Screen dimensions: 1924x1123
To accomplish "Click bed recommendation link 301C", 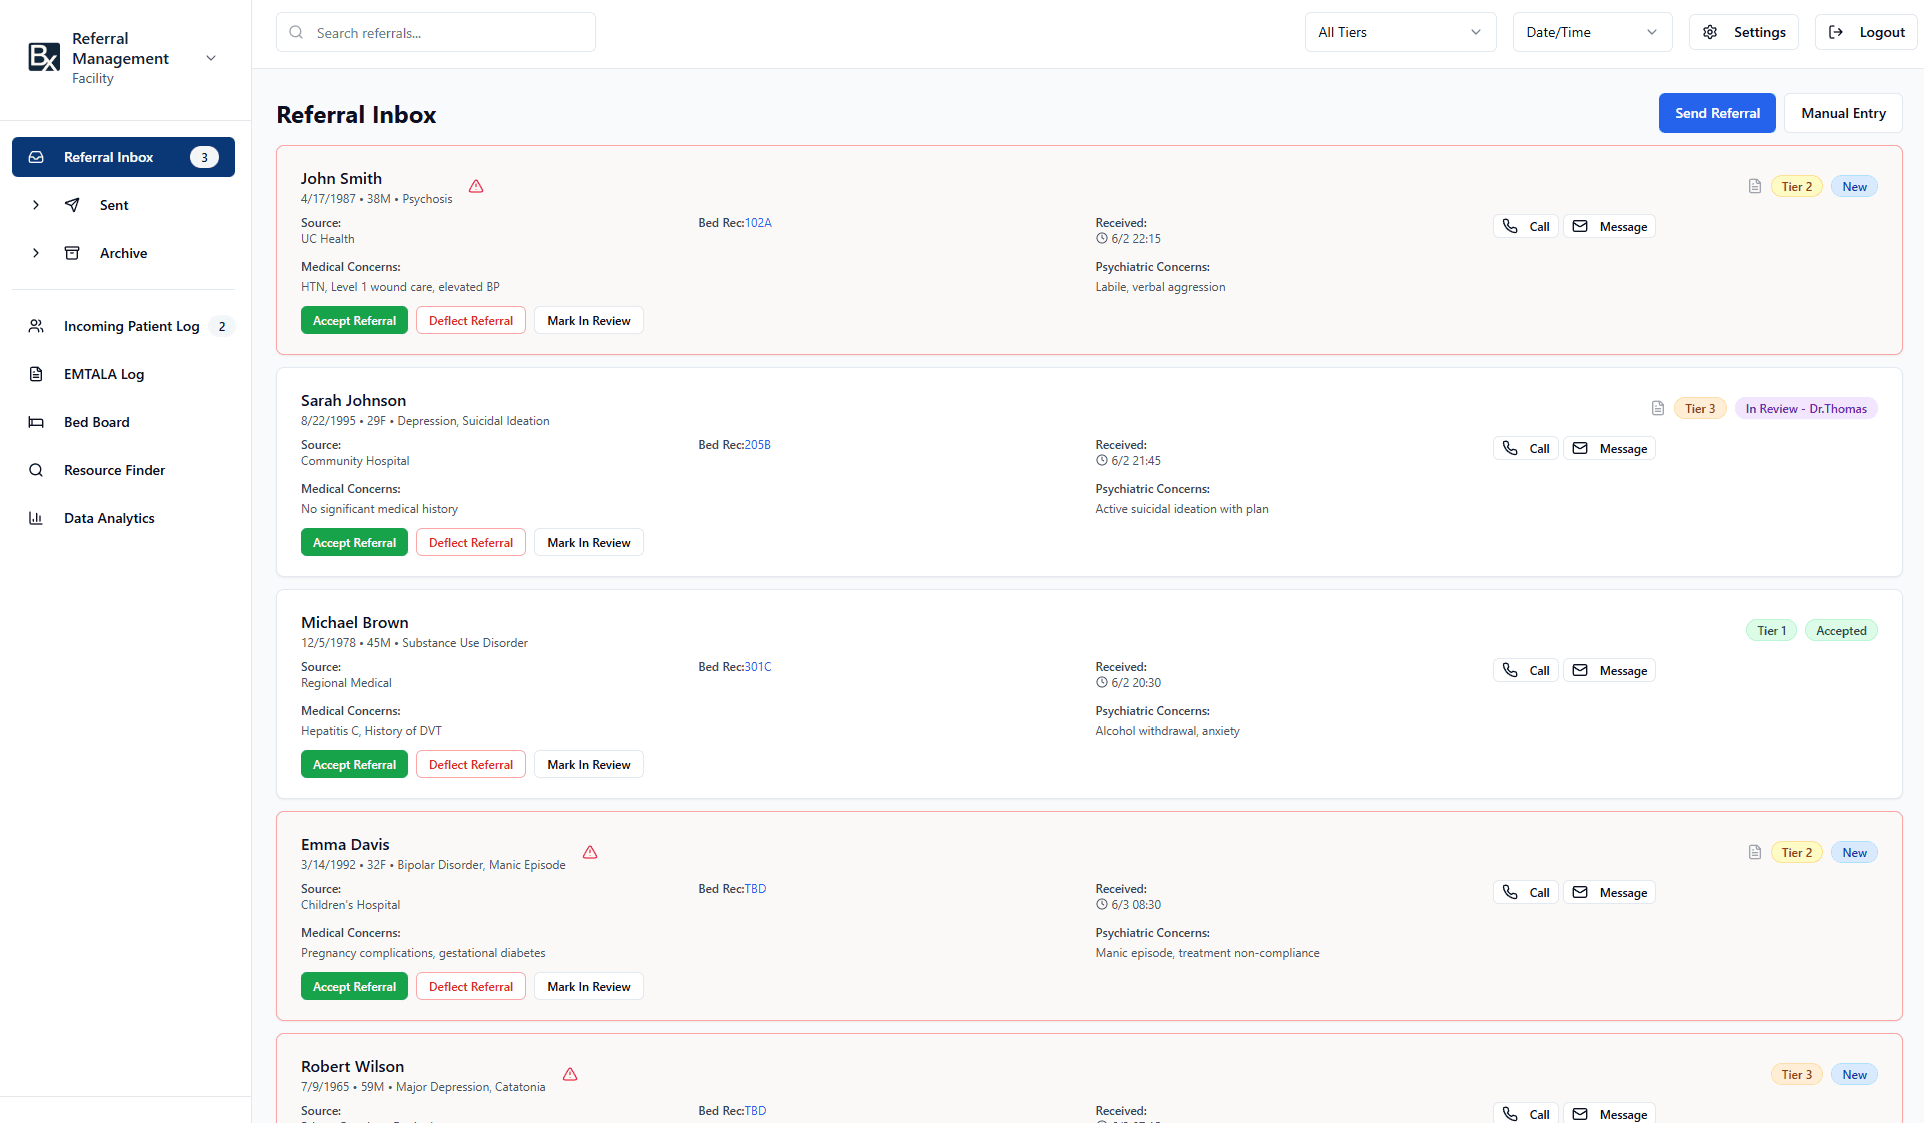I will [x=758, y=667].
